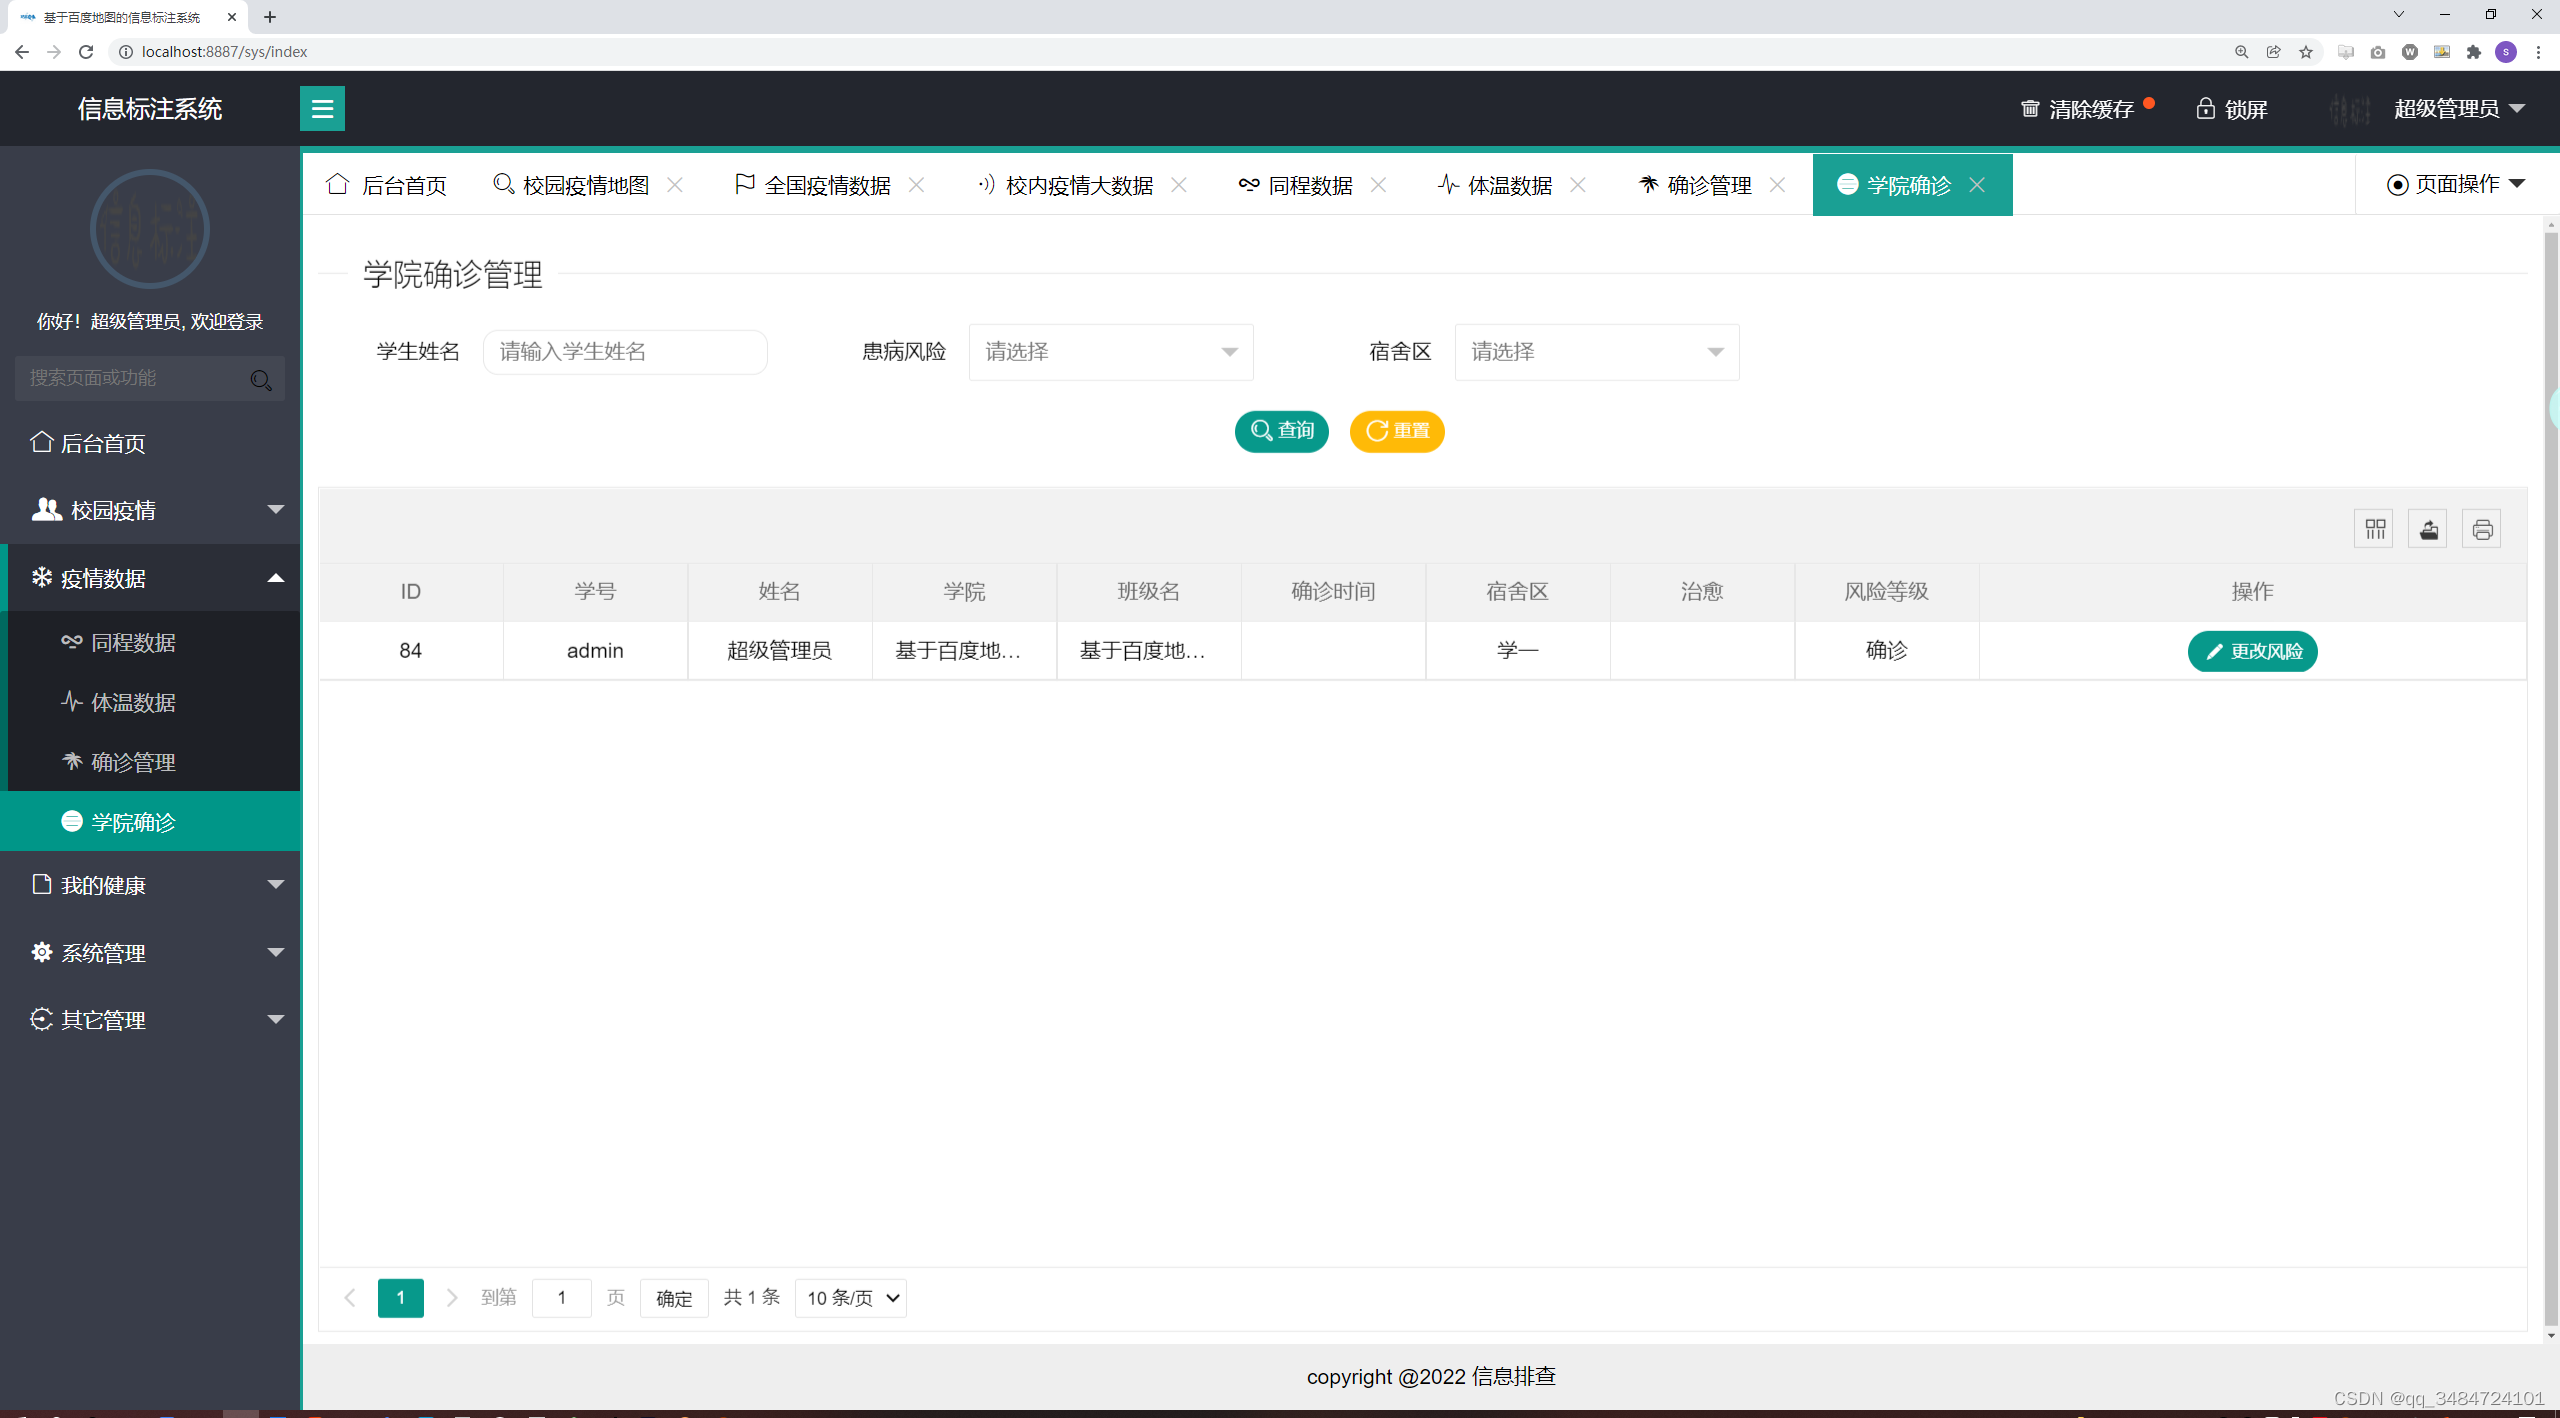Open the 宿舍区 dropdown

tap(1596, 352)
